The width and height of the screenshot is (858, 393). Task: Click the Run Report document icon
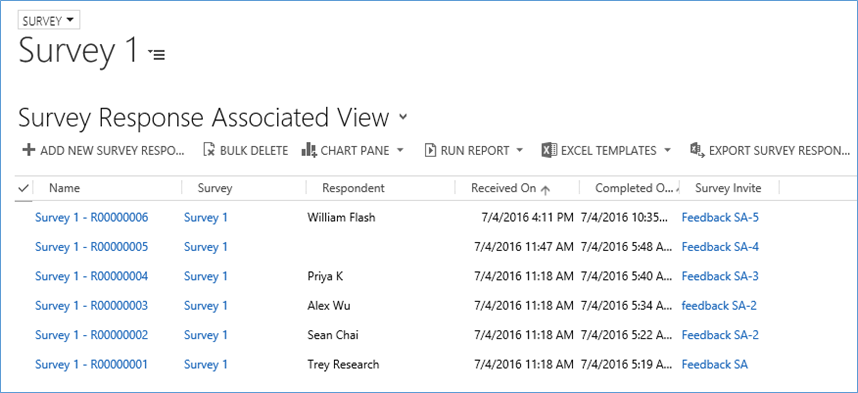coord(431,150)
